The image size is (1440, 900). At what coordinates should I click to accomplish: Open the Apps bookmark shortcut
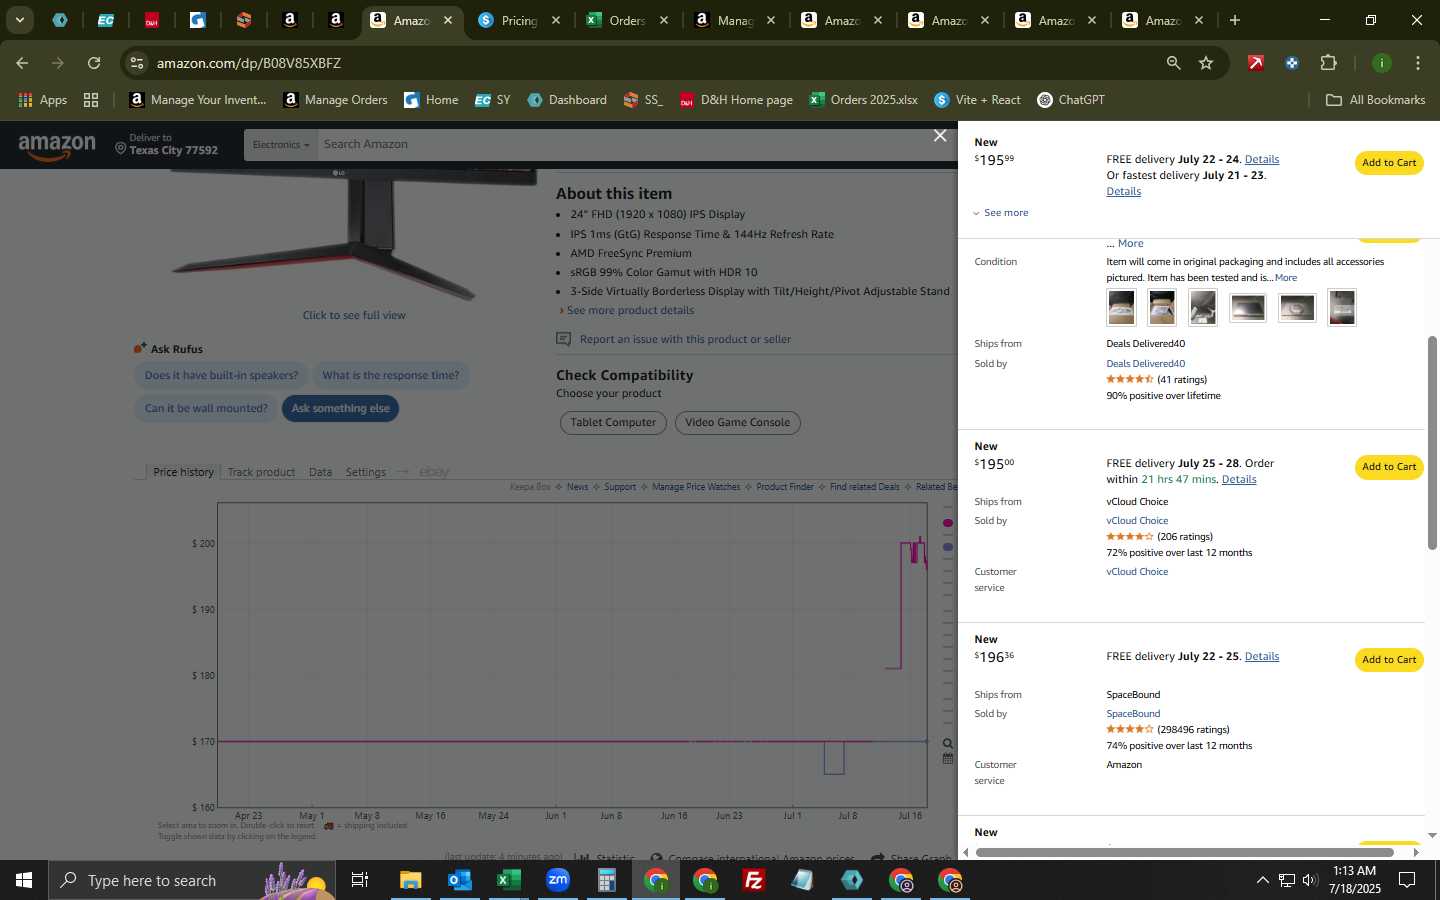point(42,100)
